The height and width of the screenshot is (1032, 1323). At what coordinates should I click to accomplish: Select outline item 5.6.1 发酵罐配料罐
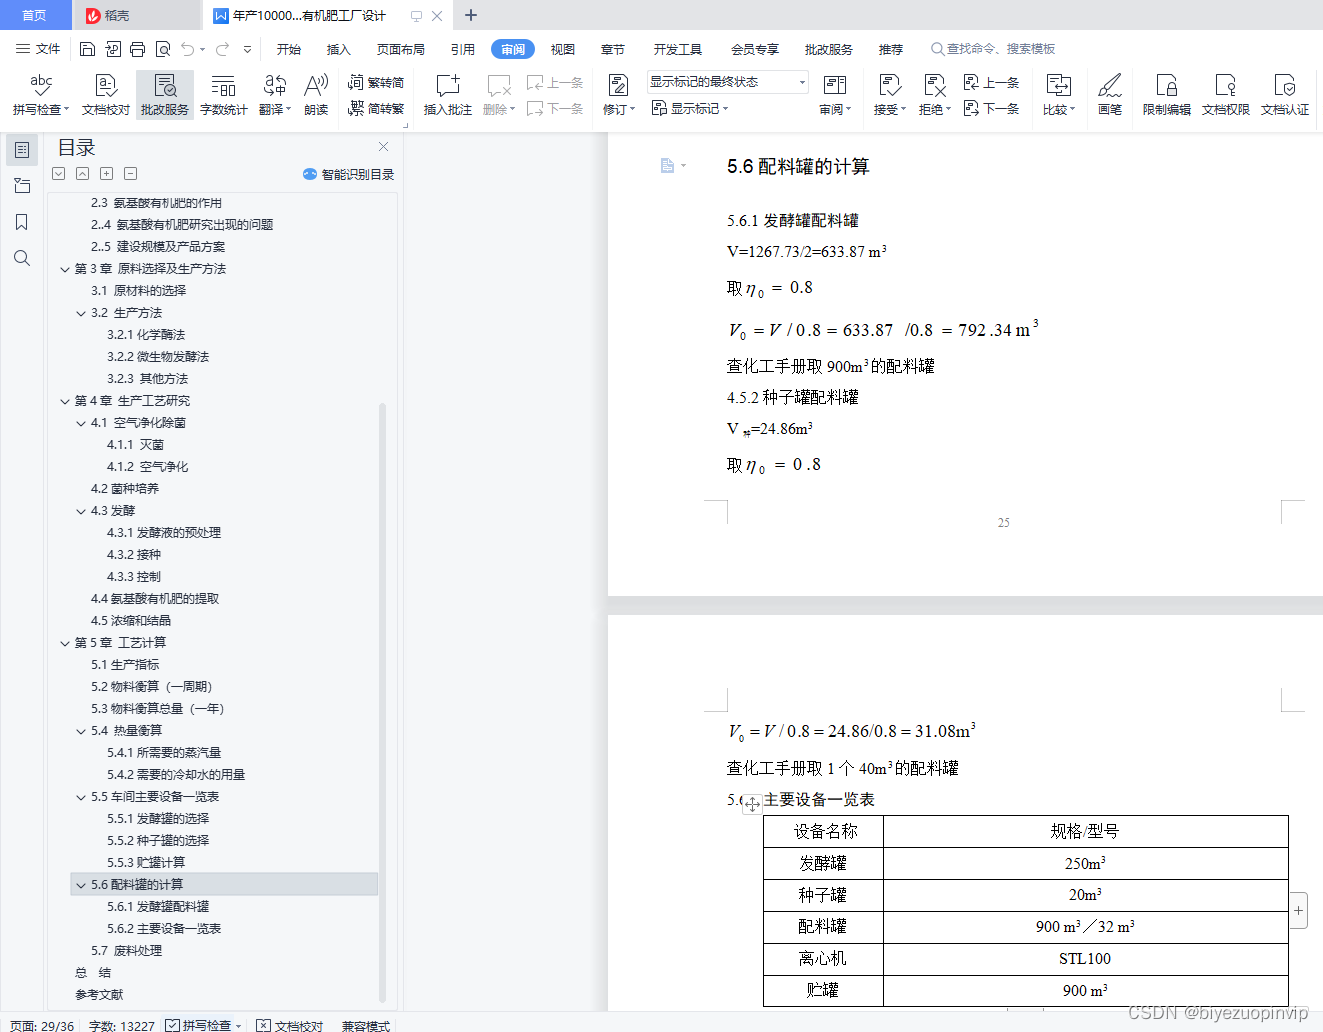[x=158, y=907]
